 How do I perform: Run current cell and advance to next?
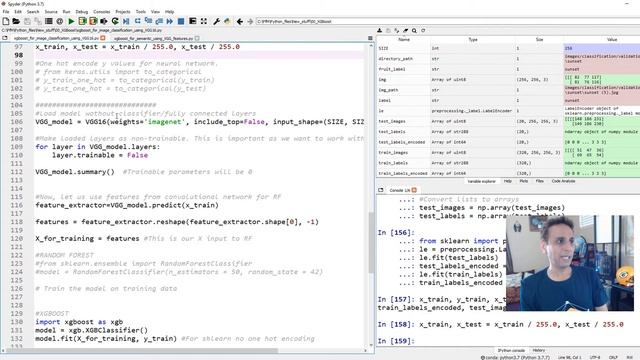point(93,21)
